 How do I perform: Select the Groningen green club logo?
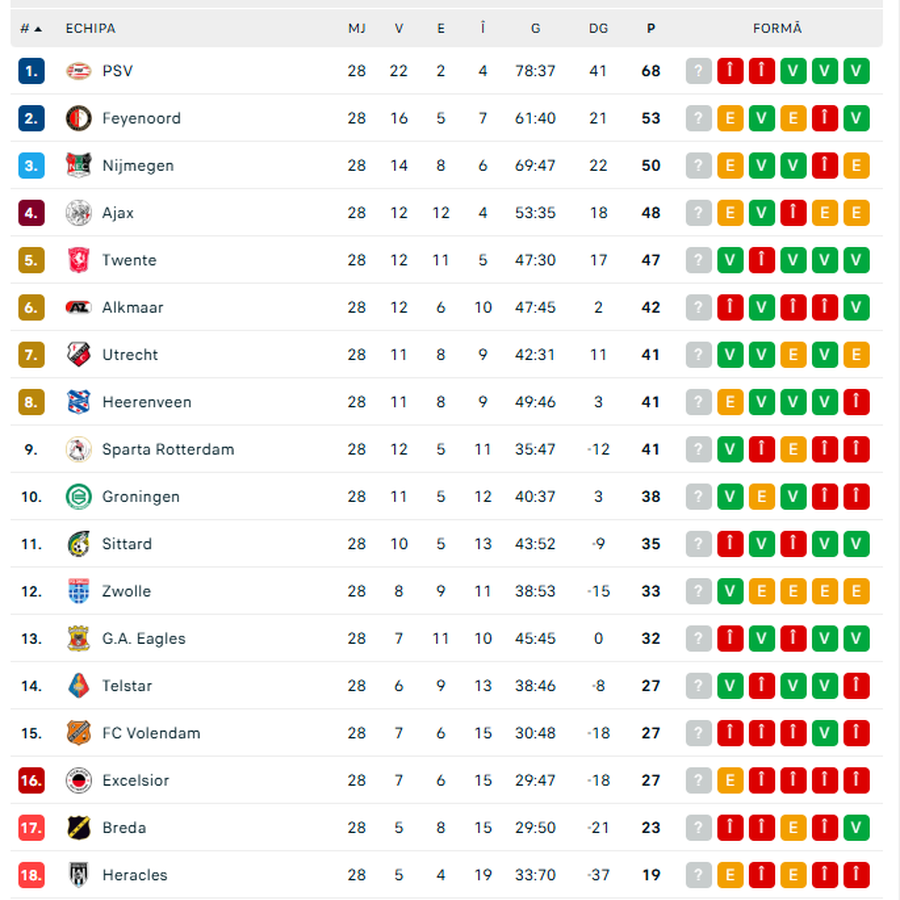[x=78, y=497]
